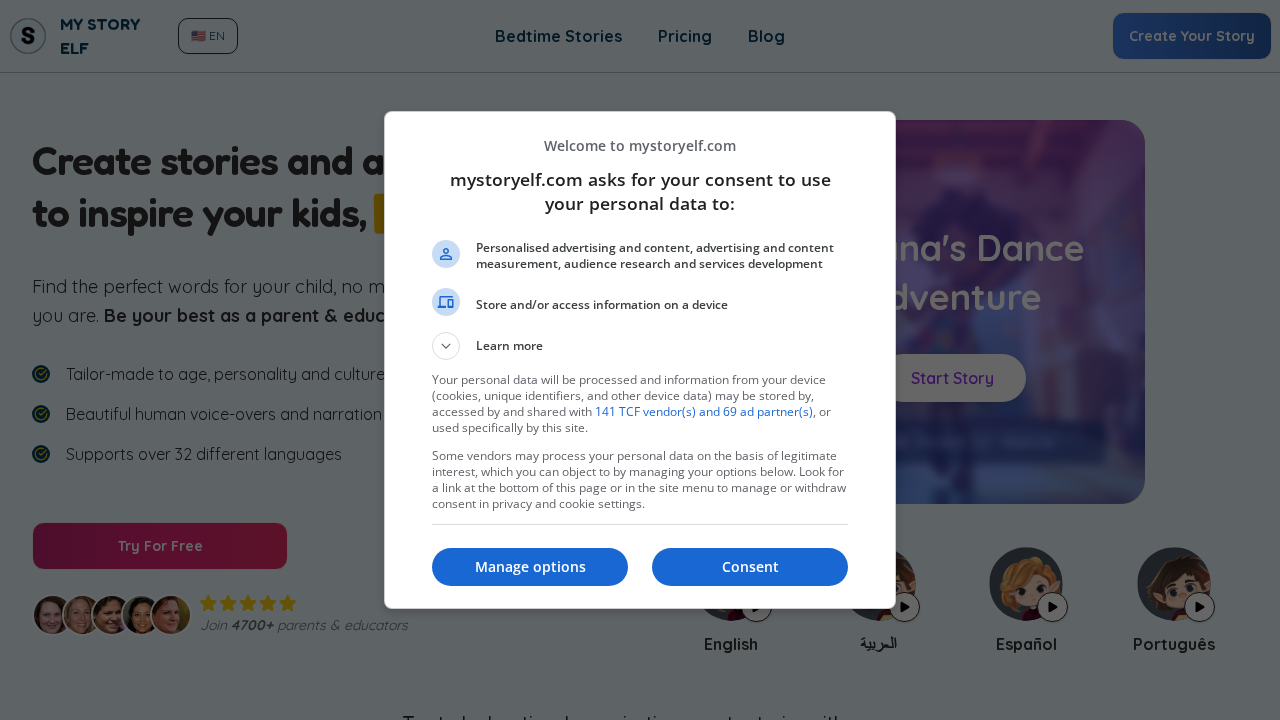Play the العربية story sample
The image size is (1280, 720).
pos(904,607)
